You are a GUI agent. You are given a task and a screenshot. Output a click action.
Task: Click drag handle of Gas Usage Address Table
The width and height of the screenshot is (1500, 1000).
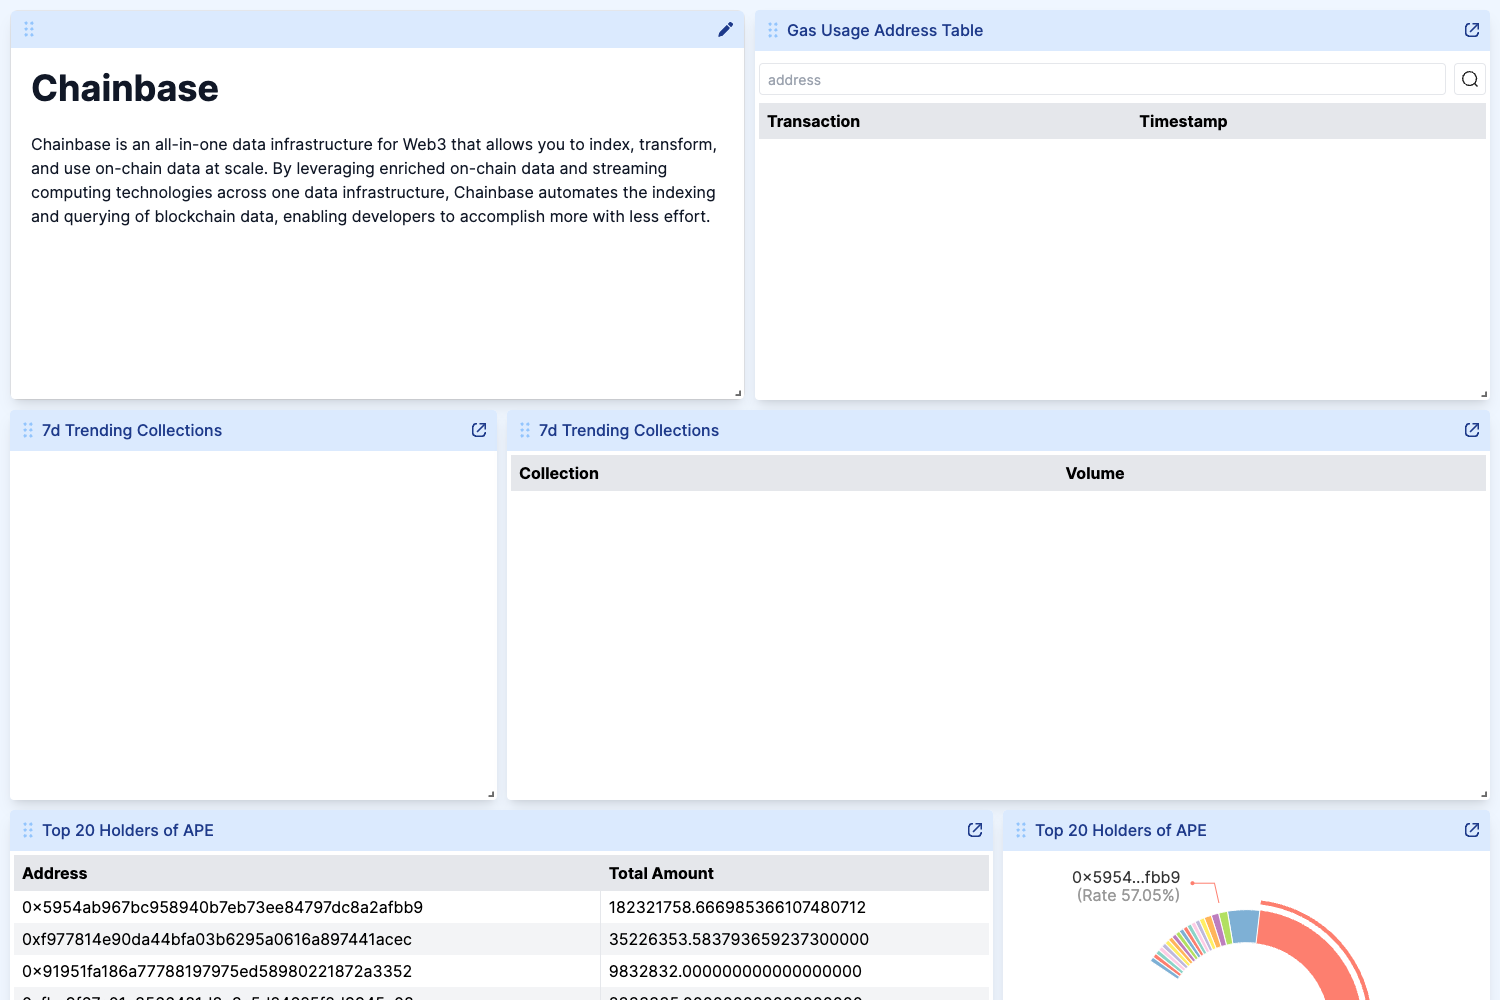[x=773, y=30]
